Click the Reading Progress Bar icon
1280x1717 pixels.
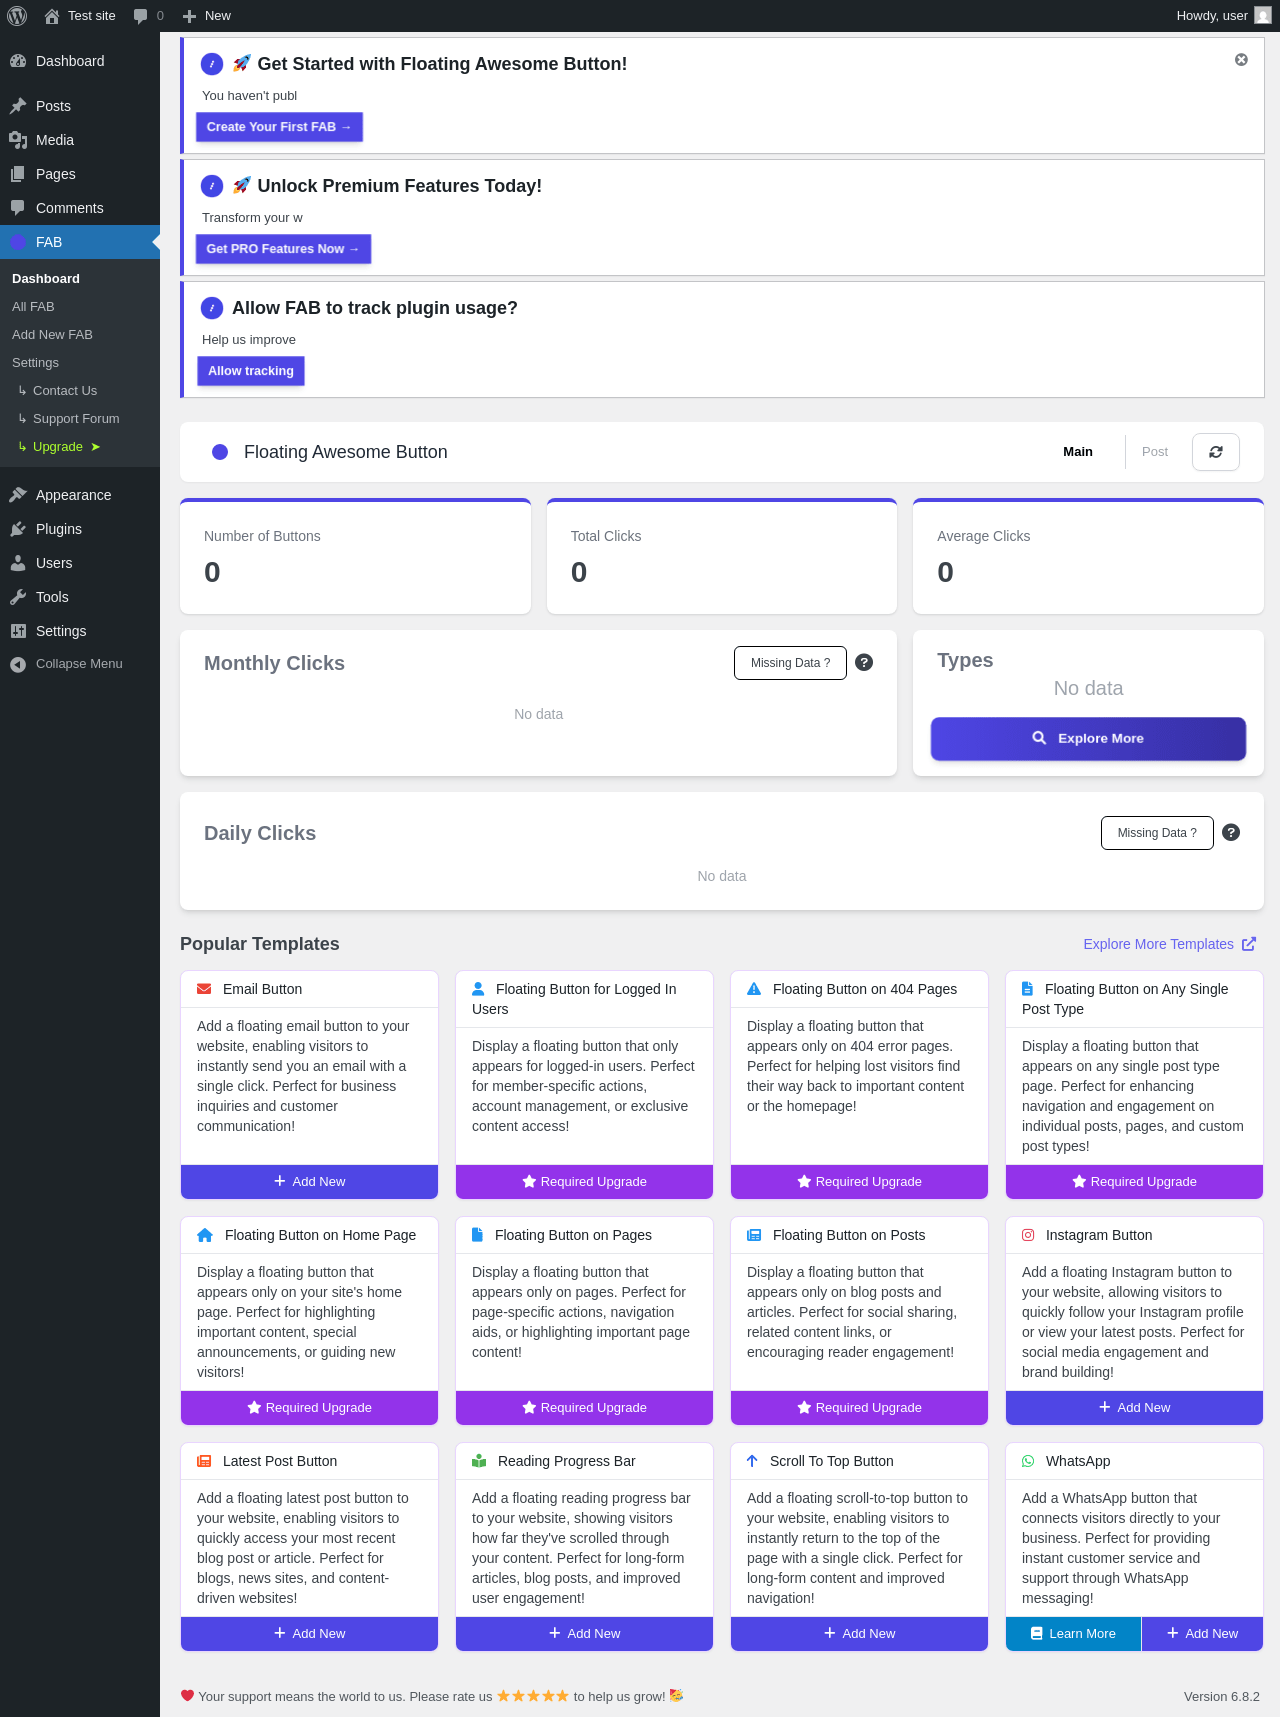479,1461
